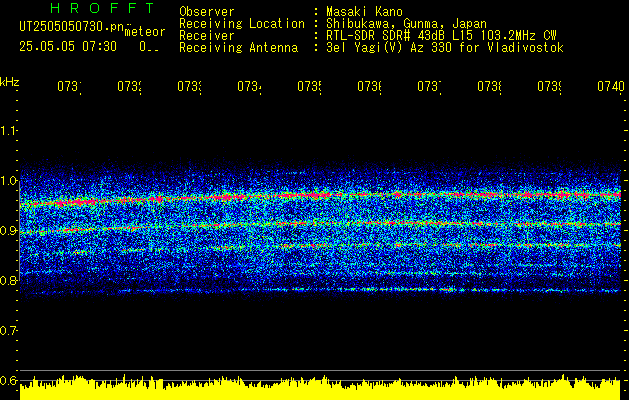Select the UT2505050730.pn filename text
This screenshot has width=629, height=400.
72,26
